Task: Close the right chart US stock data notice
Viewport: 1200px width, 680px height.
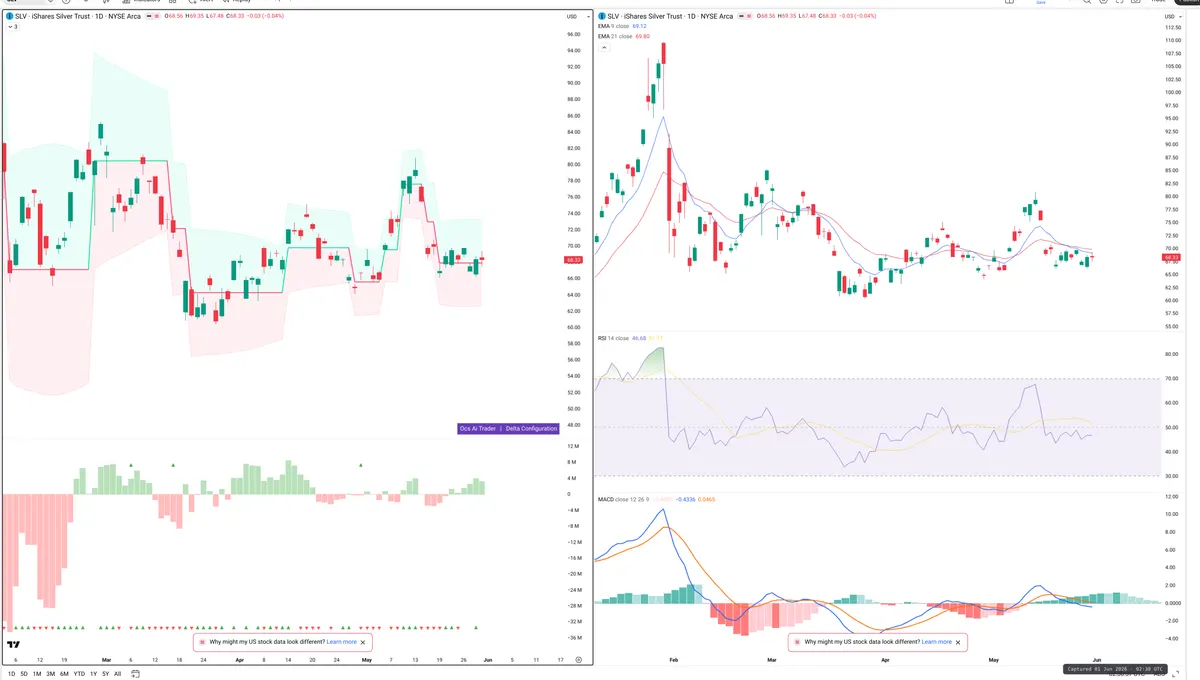Action: click(x=958, y=642)
